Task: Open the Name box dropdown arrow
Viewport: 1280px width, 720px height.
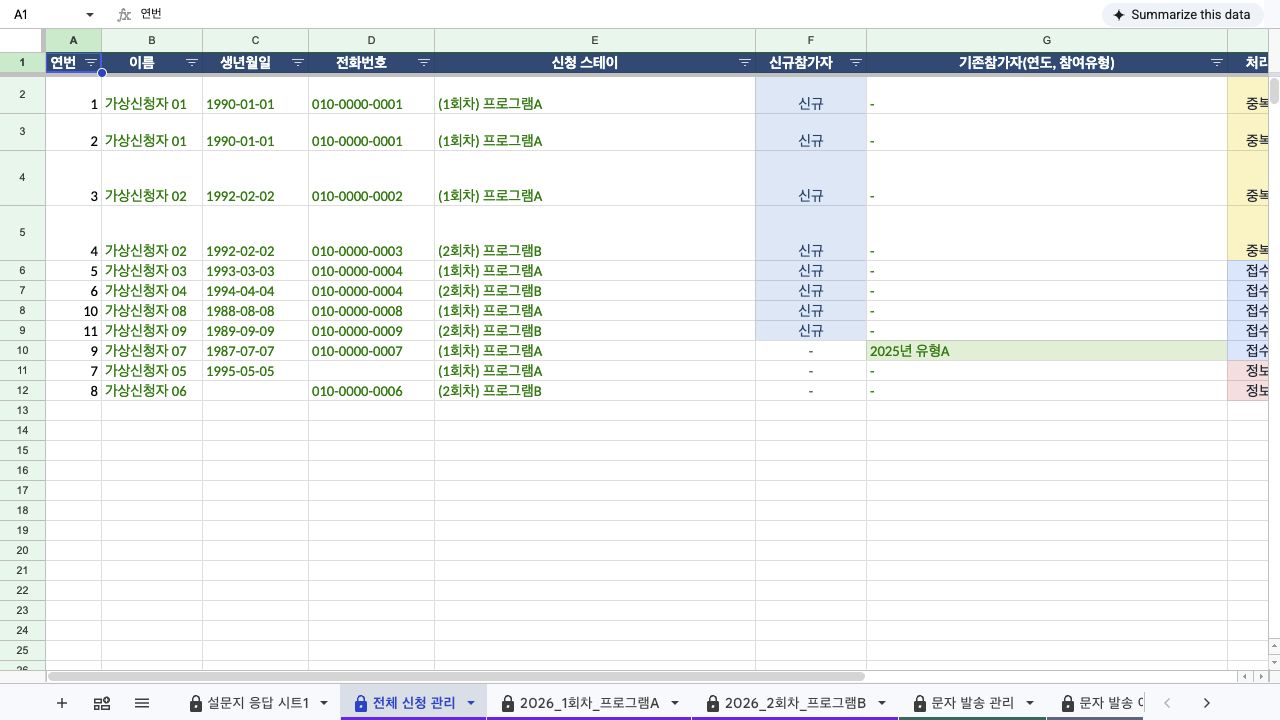Action: 90,15
